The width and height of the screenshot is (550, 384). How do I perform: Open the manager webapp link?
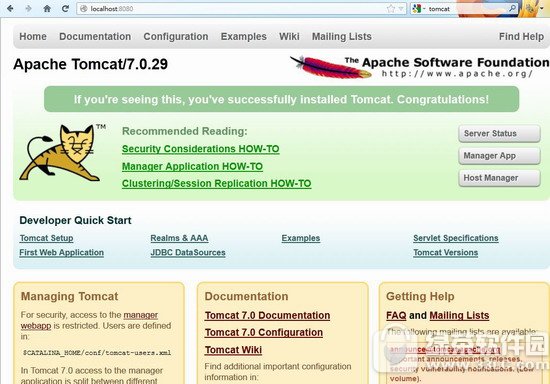(141, 315)
